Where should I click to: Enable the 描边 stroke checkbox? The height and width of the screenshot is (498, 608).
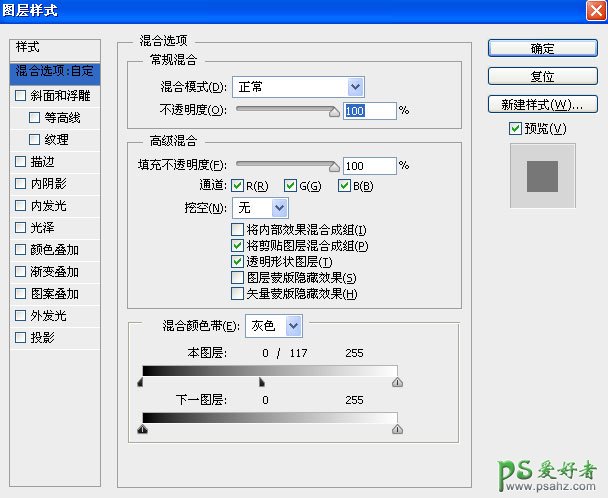tap(21, 161)
